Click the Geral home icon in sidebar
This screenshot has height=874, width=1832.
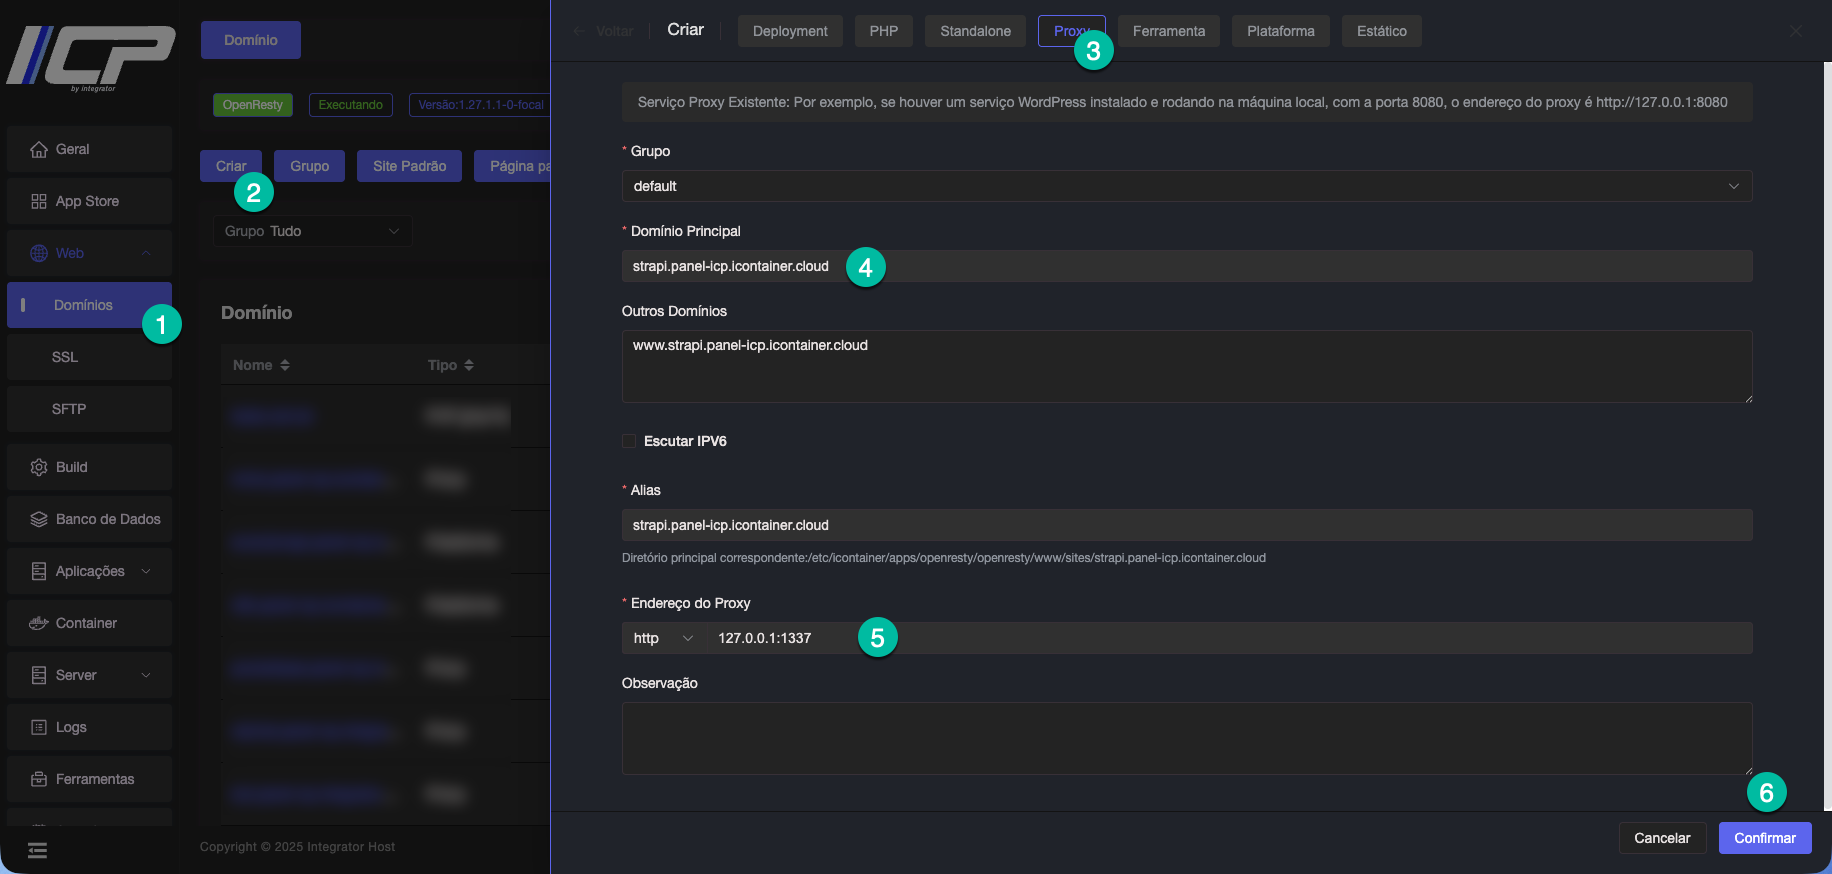tap(39, 150)
